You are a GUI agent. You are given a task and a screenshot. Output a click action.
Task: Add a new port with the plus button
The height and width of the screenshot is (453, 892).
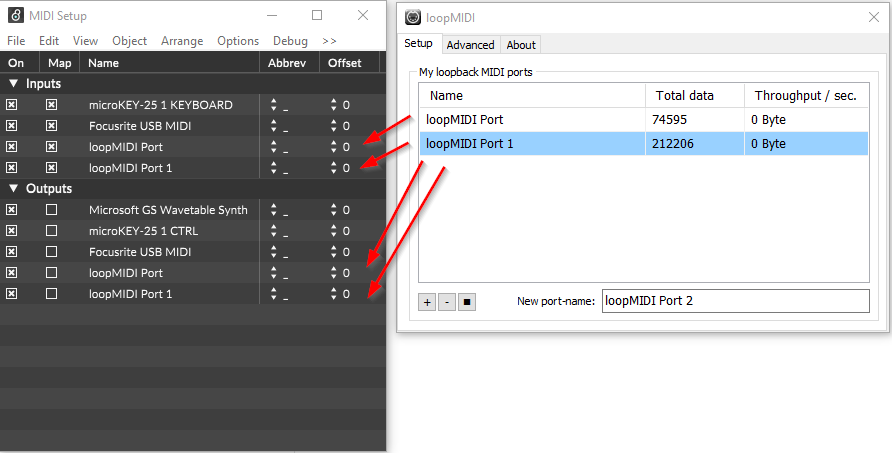427,302
